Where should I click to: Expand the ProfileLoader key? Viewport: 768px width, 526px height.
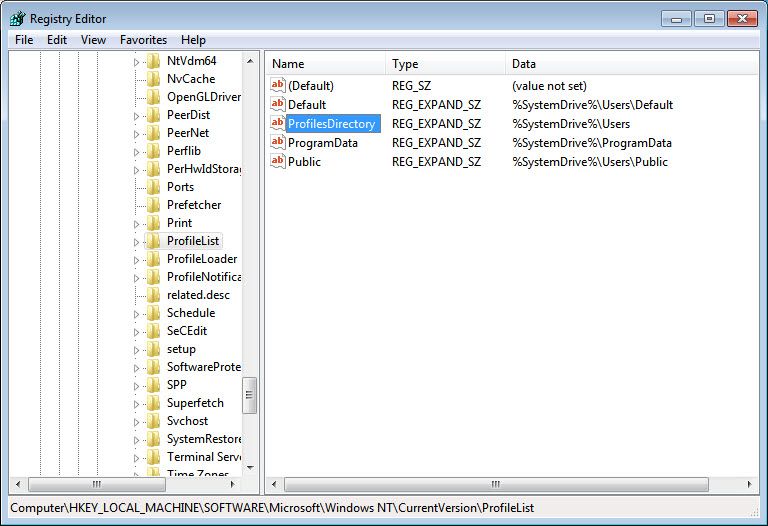click(x=136, y=261)
